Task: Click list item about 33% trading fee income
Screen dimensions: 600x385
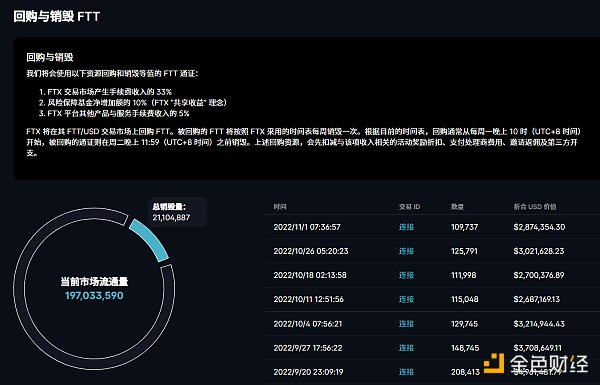Action: coord(105,92)
